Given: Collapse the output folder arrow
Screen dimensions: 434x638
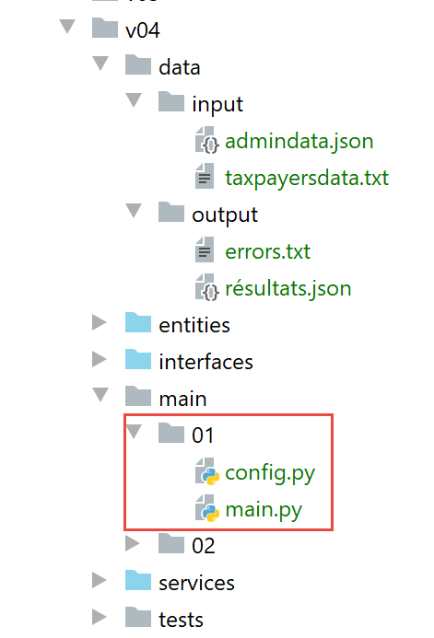Looking at the screenshot, I should [x=134, y=210].
